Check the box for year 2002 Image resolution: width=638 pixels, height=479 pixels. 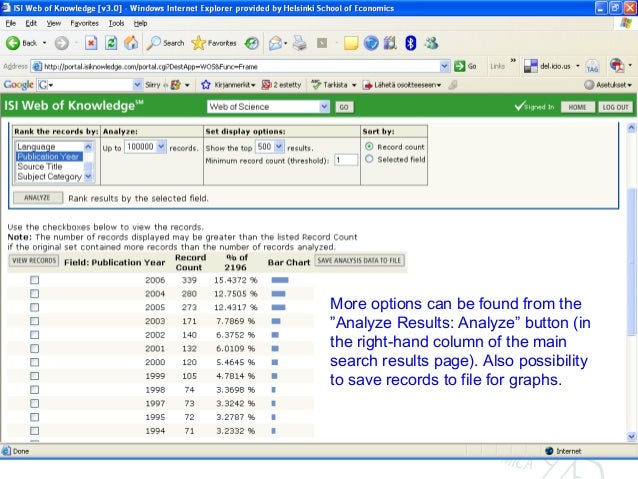click(35, 335)
